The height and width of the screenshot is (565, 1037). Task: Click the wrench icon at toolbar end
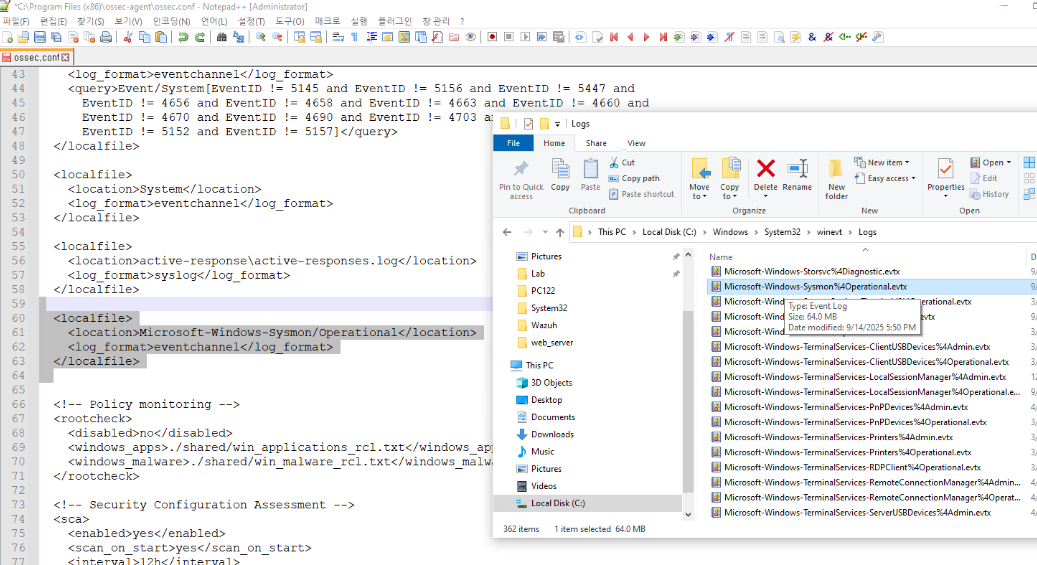click(878, 37)
